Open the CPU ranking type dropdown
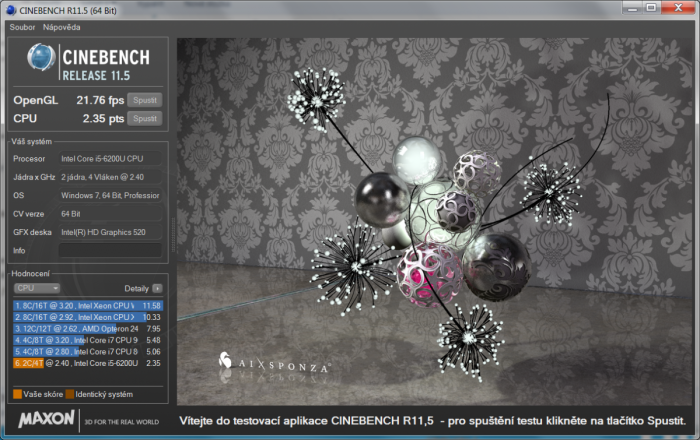Viewport: 700px width, 440px height. [x=37, y=288]
